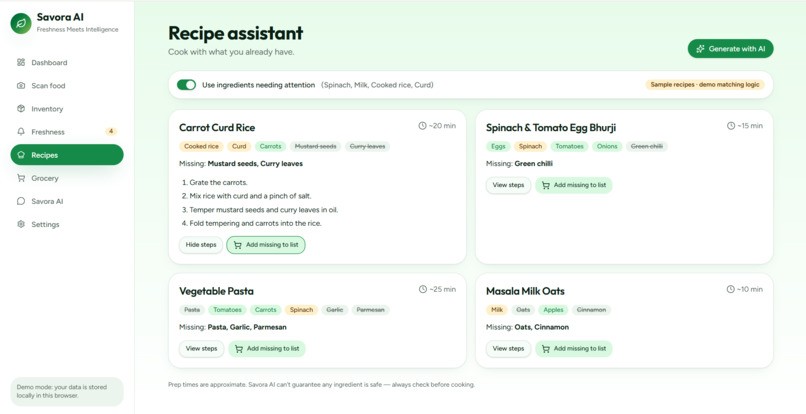
Task: Open the Grocery section
Action: coord(67,178)
